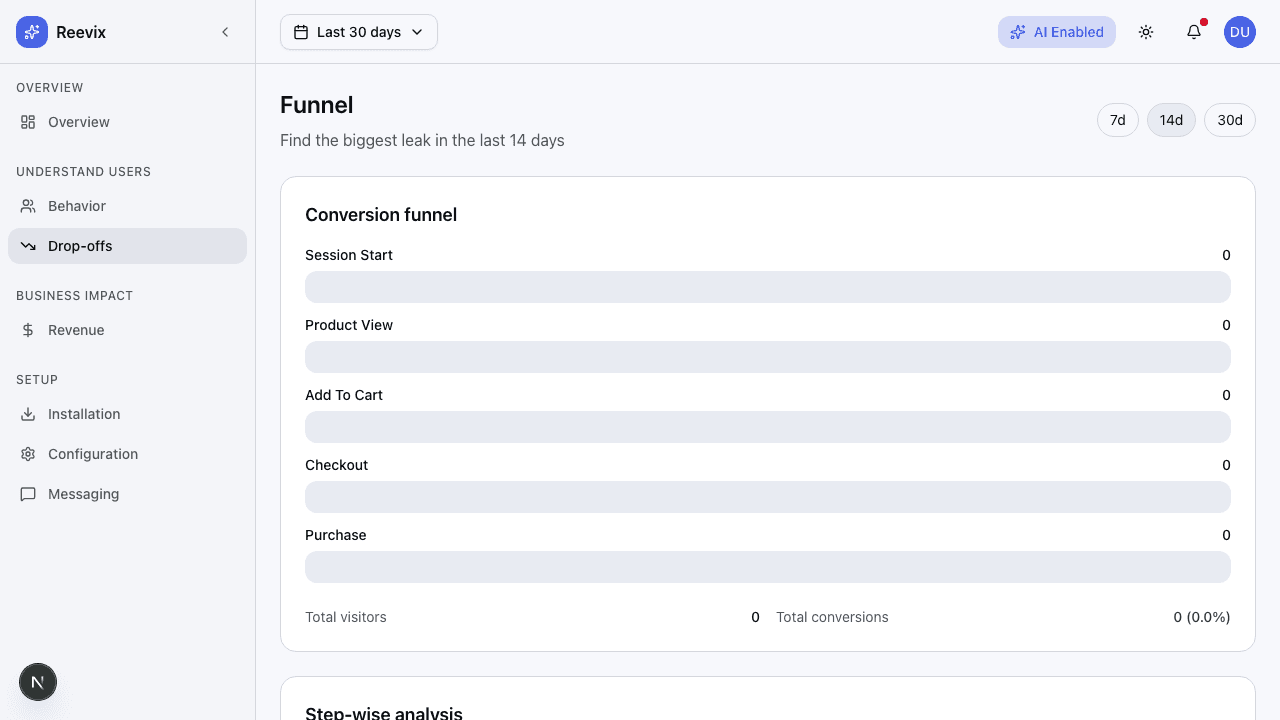The height and width of the screenshot is (720, 1280).
Task: Select the 14d time range button
Action: 1171,120
